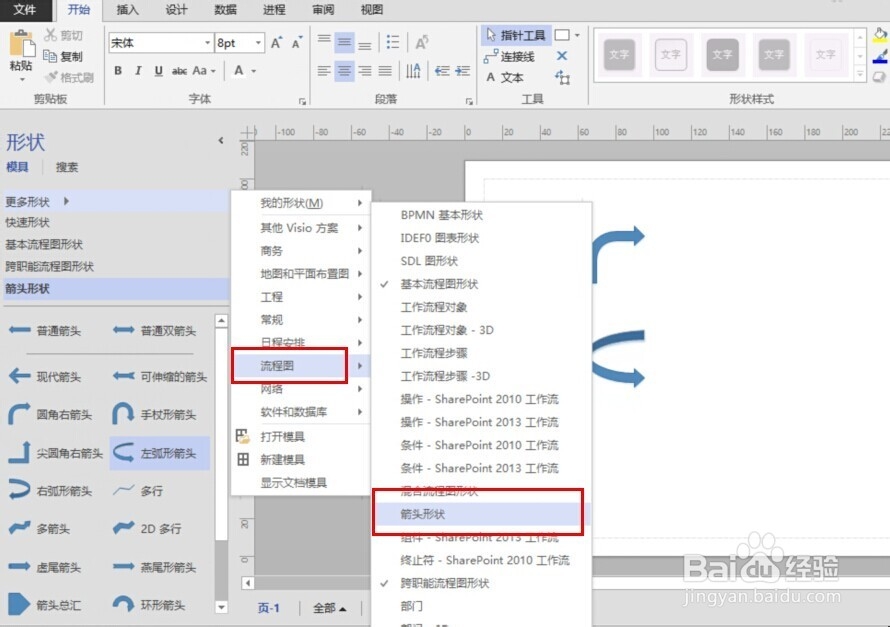Click the 右弧形箭头 shape icon

[x=19, y=490]
